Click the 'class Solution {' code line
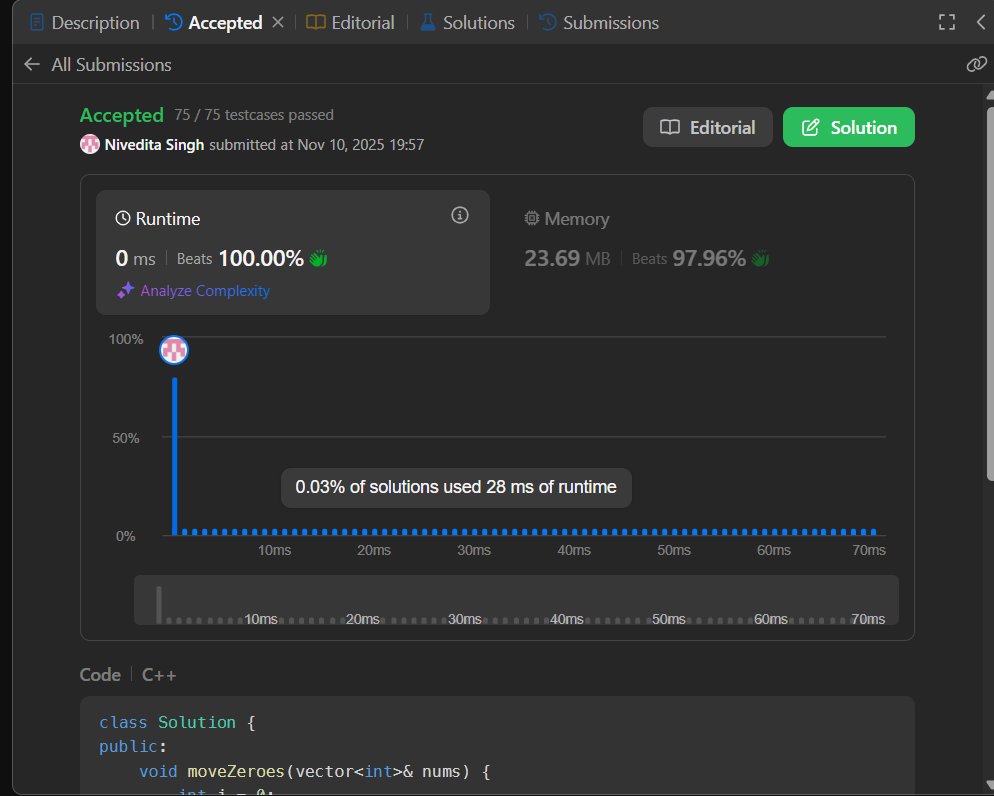 click(177, 722)
